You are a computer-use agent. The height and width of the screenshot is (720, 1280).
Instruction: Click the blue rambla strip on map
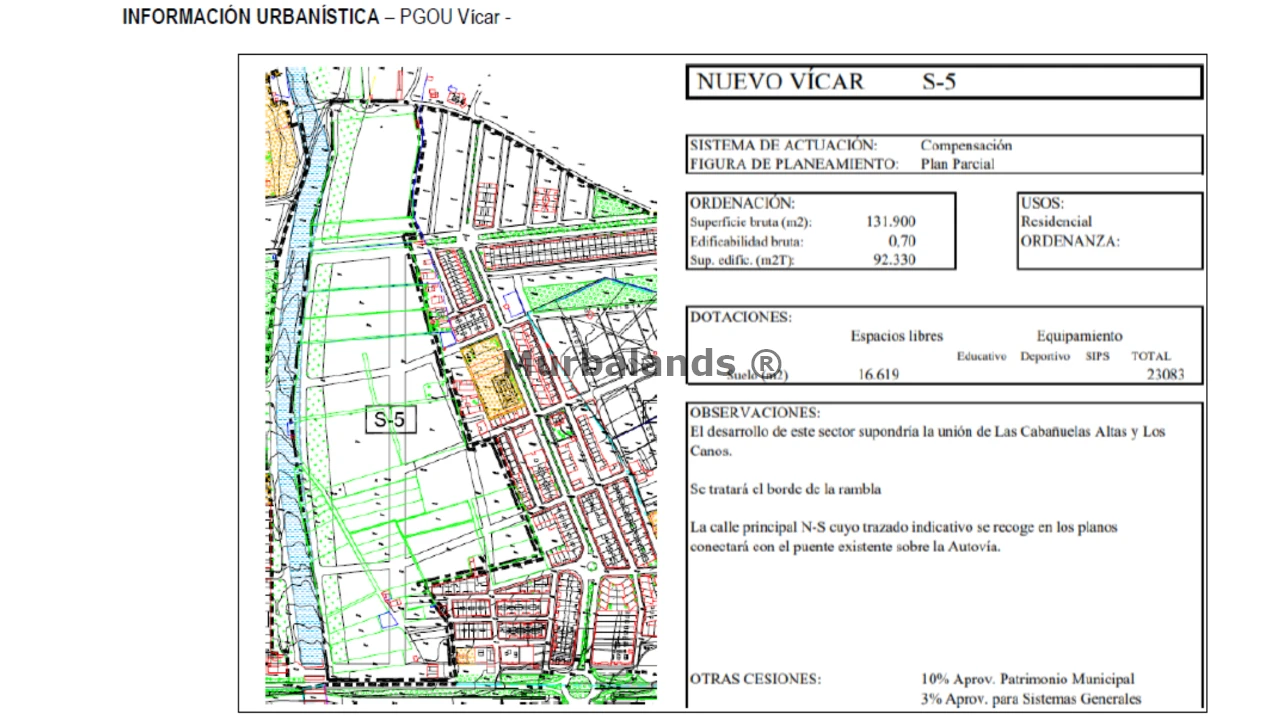299,400
